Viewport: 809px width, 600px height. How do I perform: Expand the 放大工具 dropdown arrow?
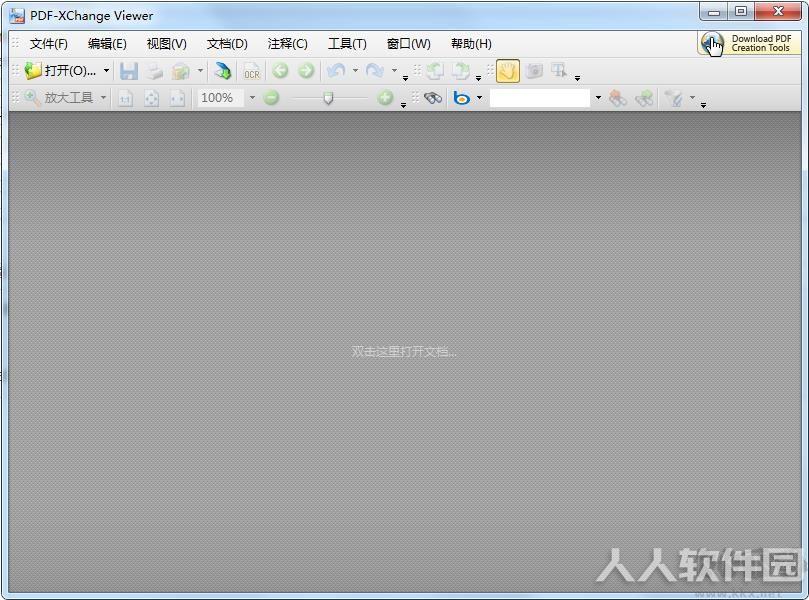(x=103, y=98)
